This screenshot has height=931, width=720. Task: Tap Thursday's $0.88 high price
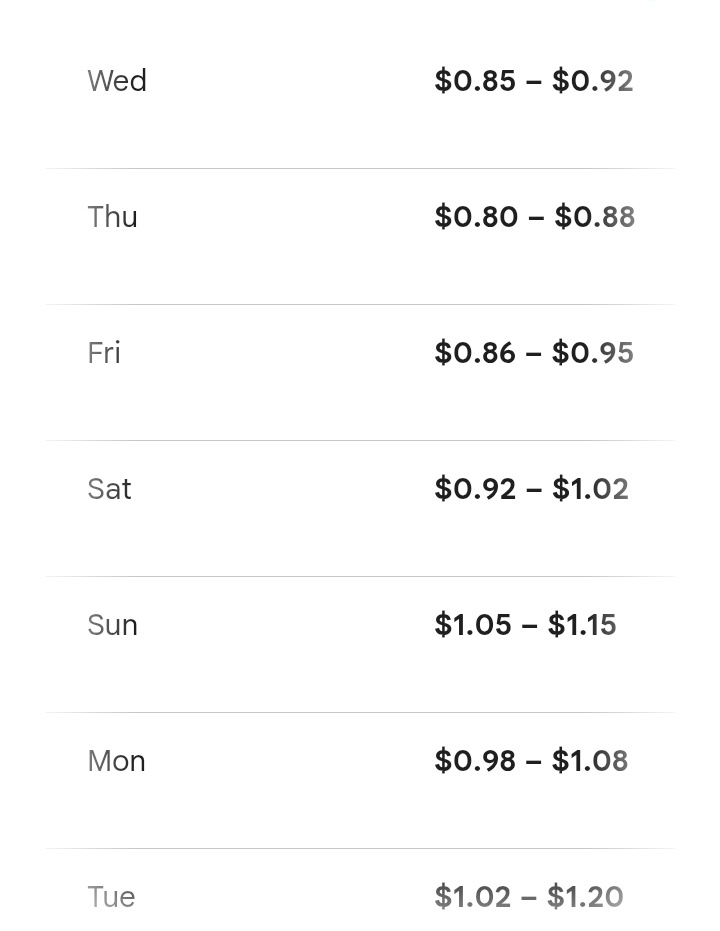(594, 217)
